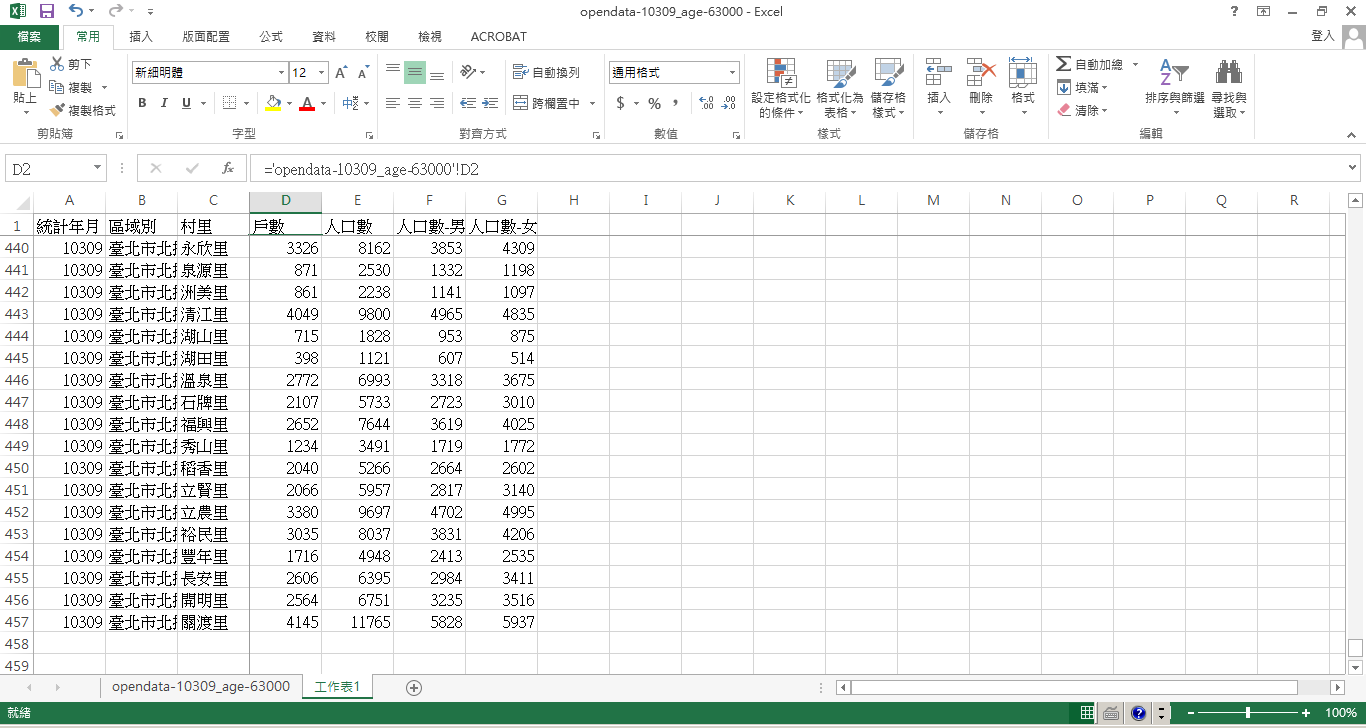Image resolution: width=1366 pixels, height=728 pixels.
Task: Open the Insert (插入) ribbon tab
Action: (x=141, y=37)
